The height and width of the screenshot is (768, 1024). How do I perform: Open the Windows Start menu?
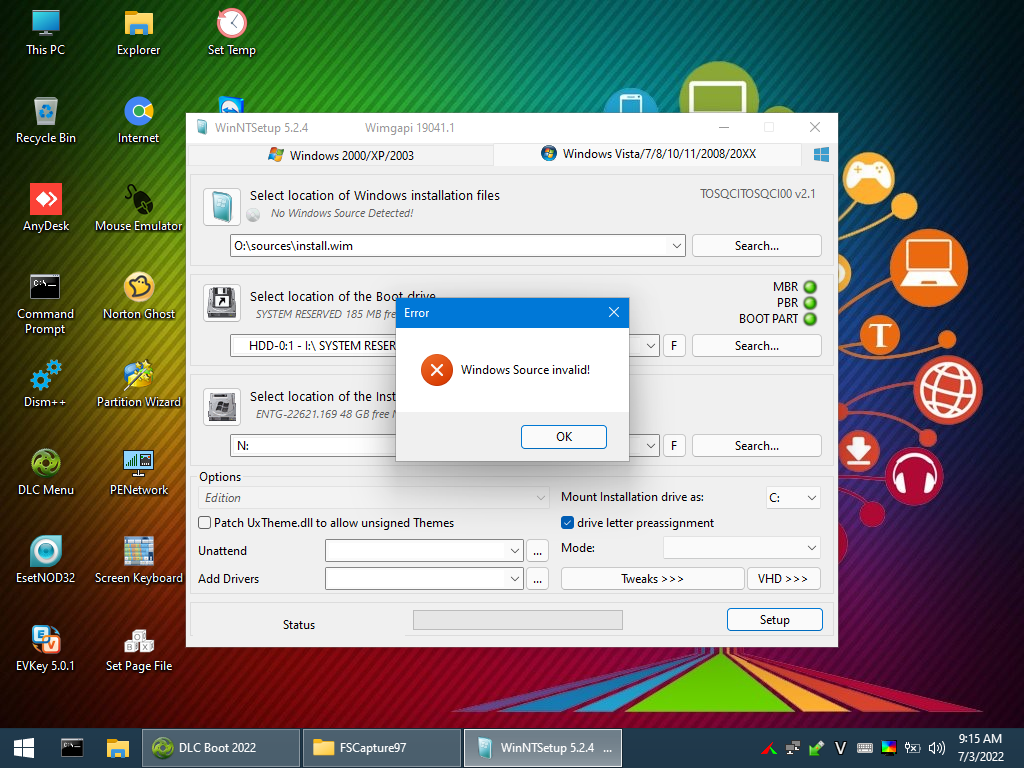[x=24, y=748]
